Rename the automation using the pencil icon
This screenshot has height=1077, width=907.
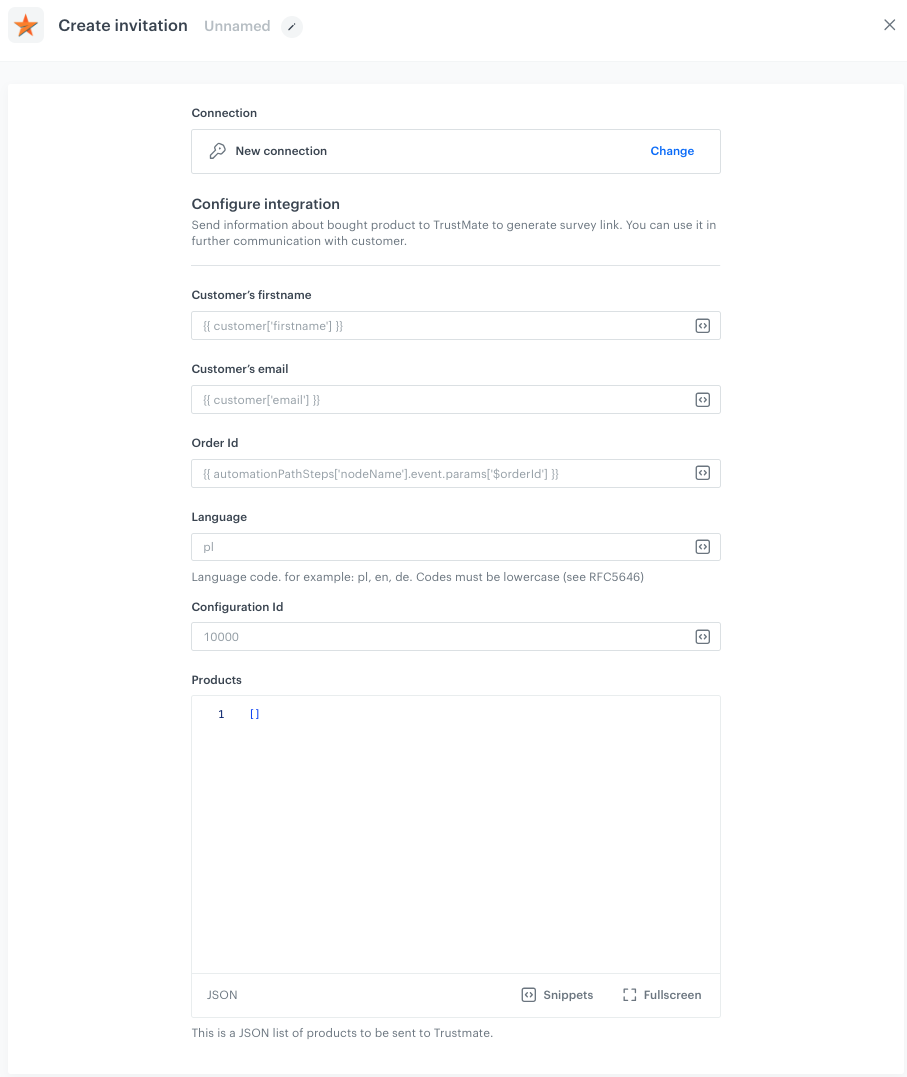pos(291,27)
